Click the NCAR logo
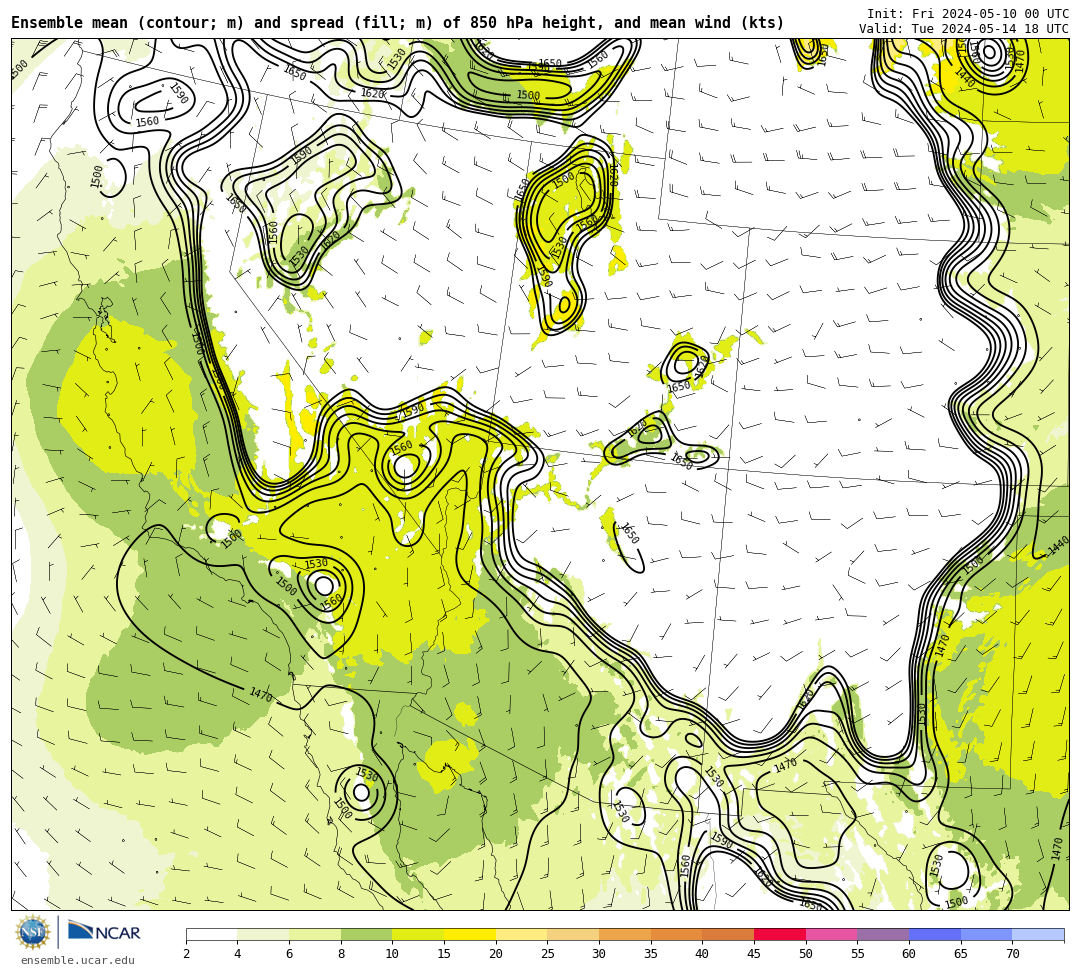Screen dimensions: 1080x973 (x=104, y=932)
